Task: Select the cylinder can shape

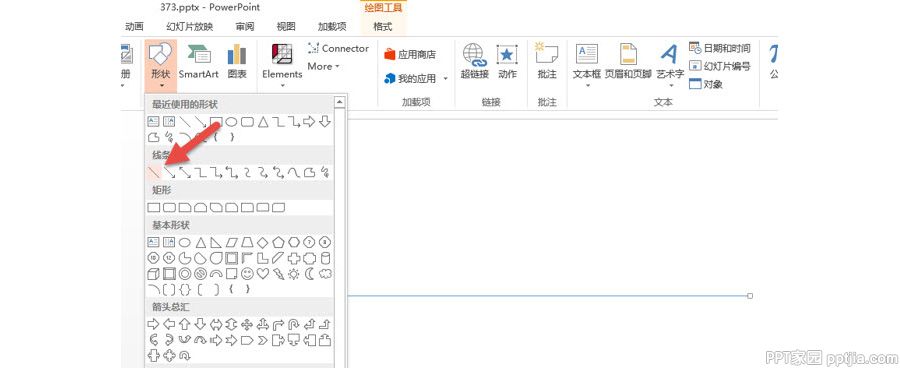Action: point(325,258)
